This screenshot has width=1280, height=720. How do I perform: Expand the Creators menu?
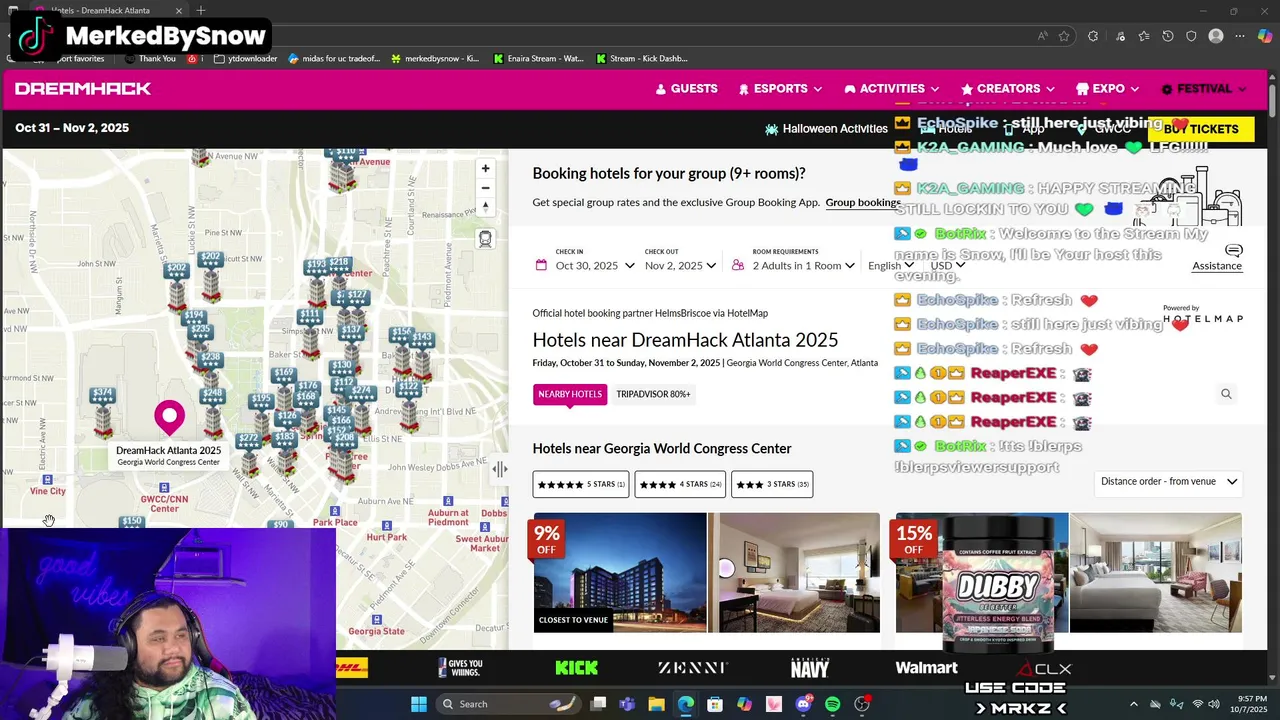click(x=1008, y=89)
